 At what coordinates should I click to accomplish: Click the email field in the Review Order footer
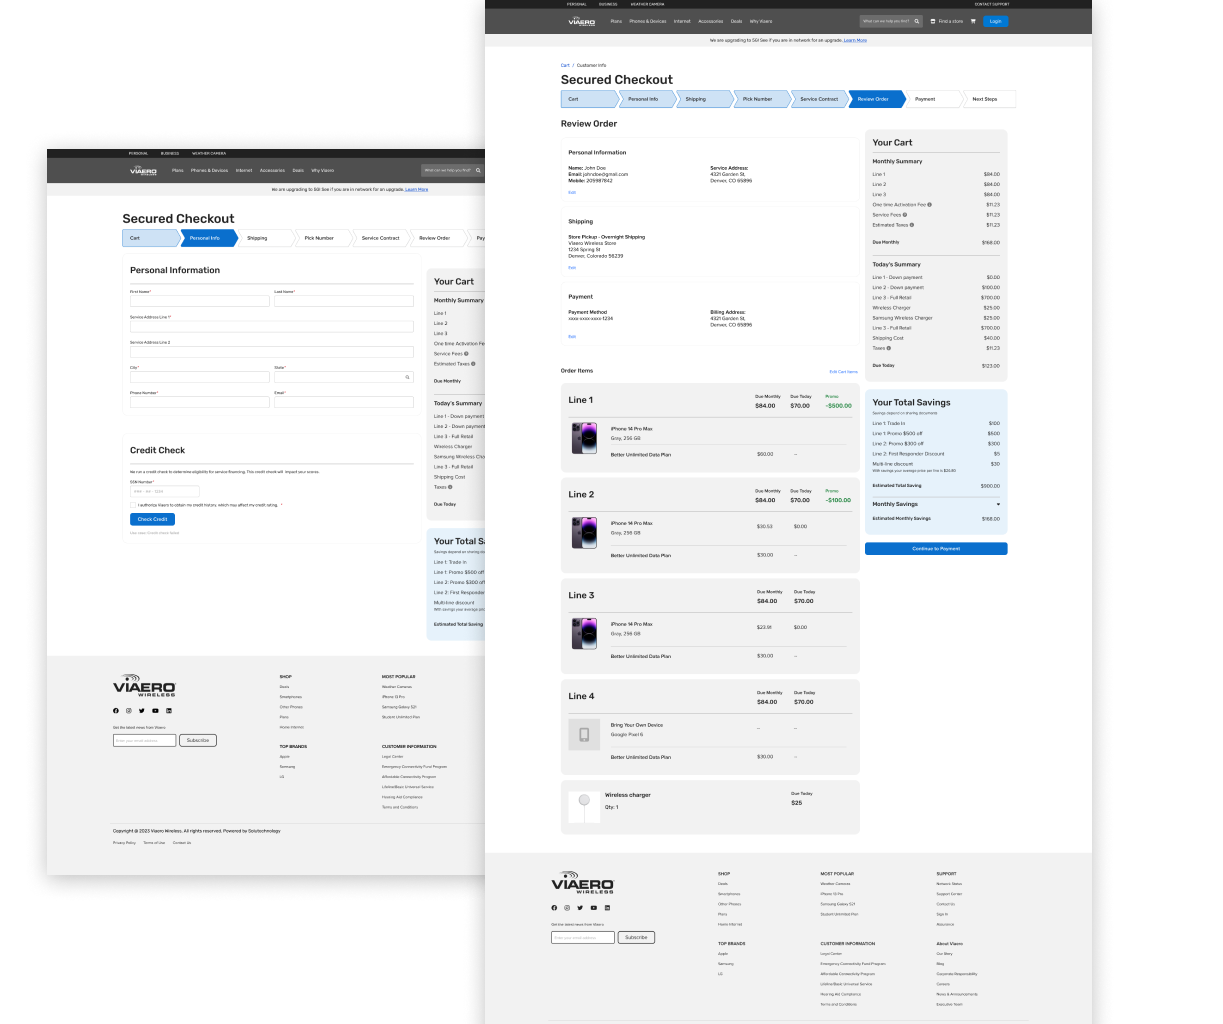(583, 938)
